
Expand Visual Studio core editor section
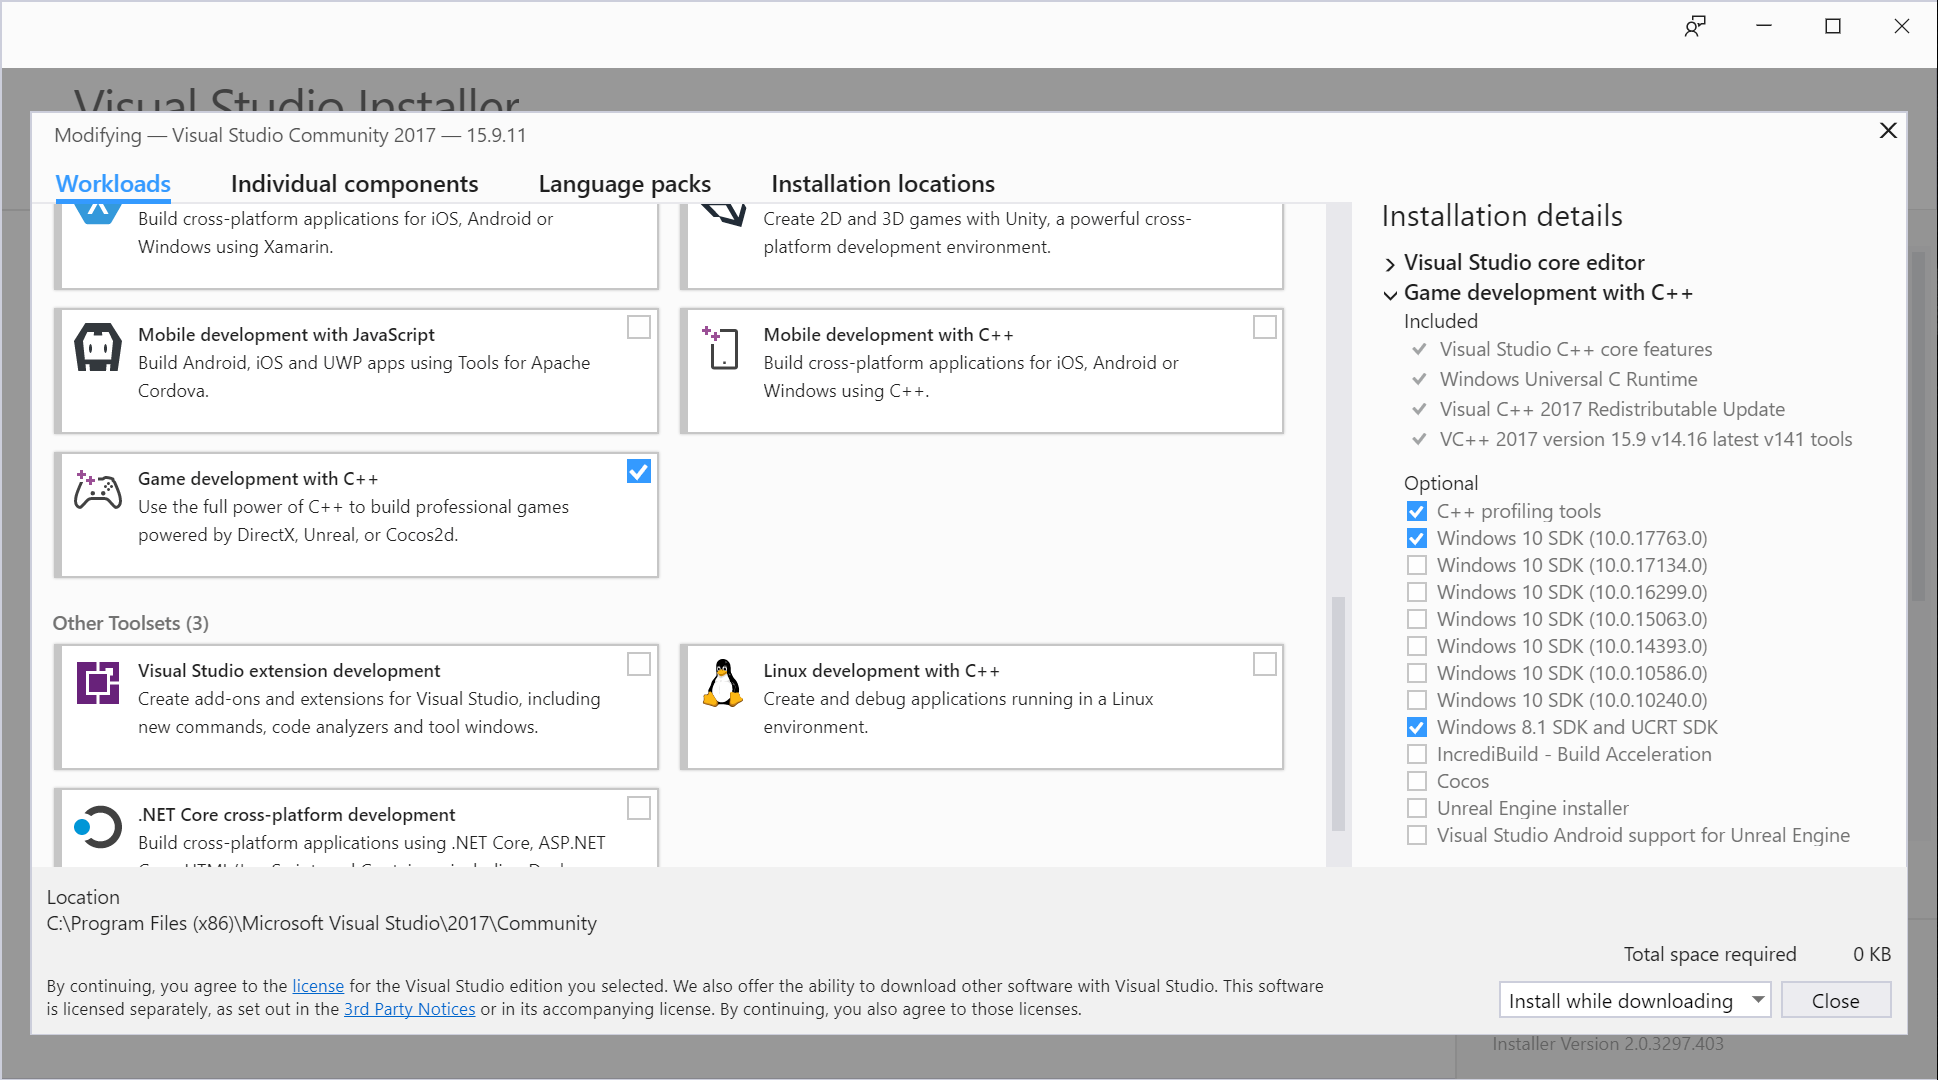[x=1390, y=264]
